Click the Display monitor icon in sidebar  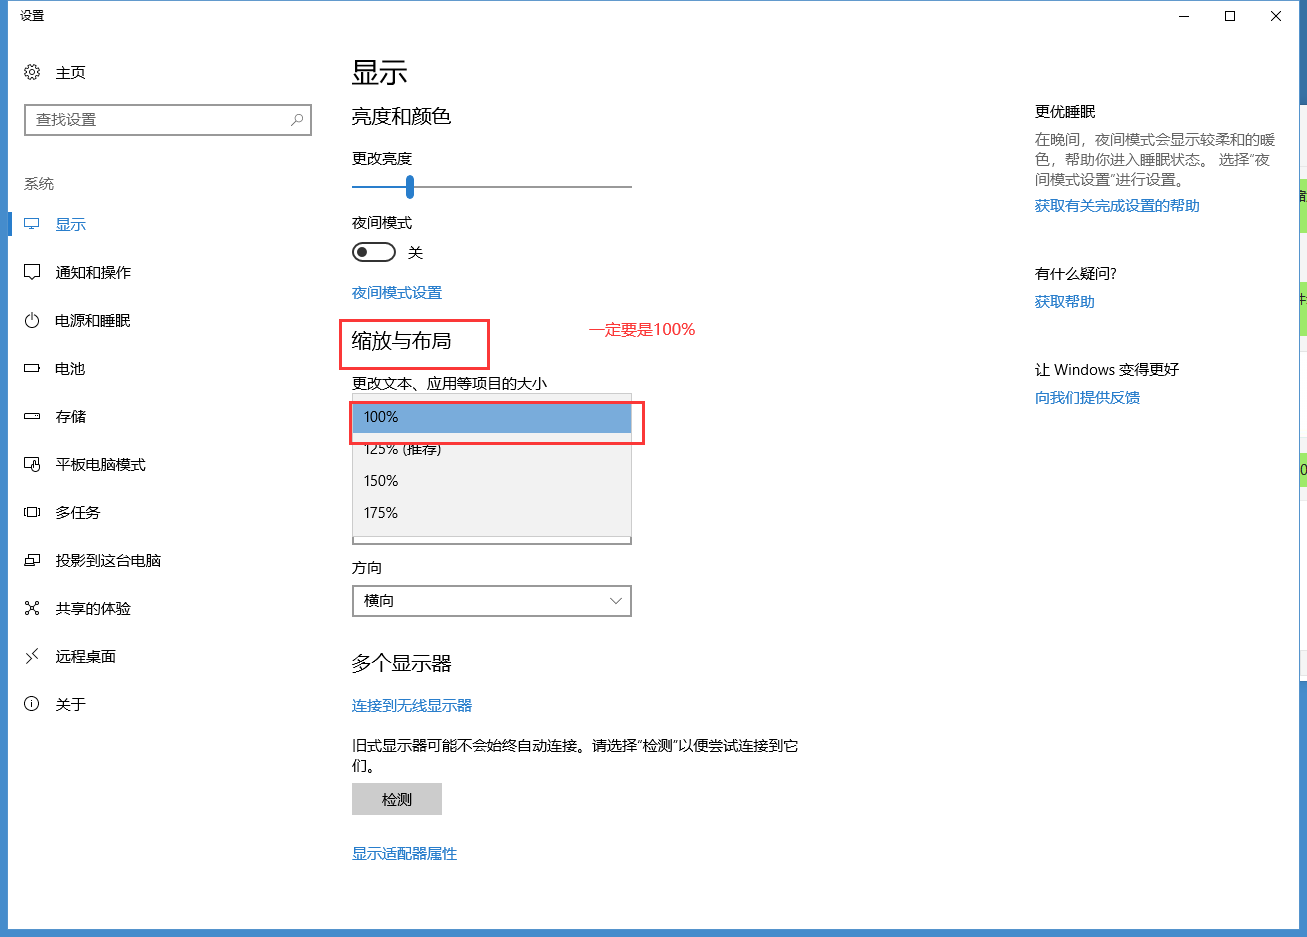32,224
